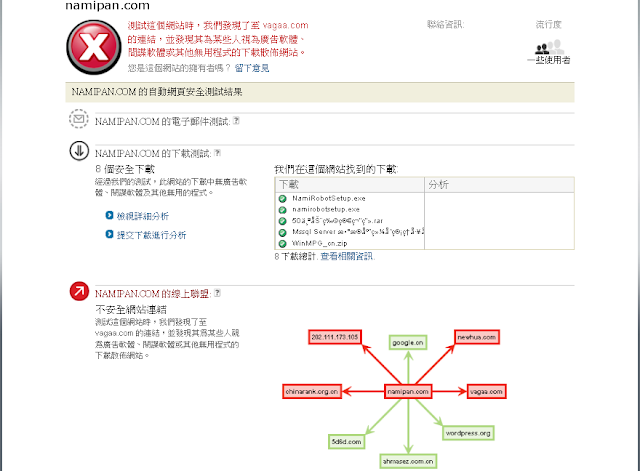The width and height of the screenshot is (640, 471).
Task: Select the newhua.com red node
Action: (477, 337)
